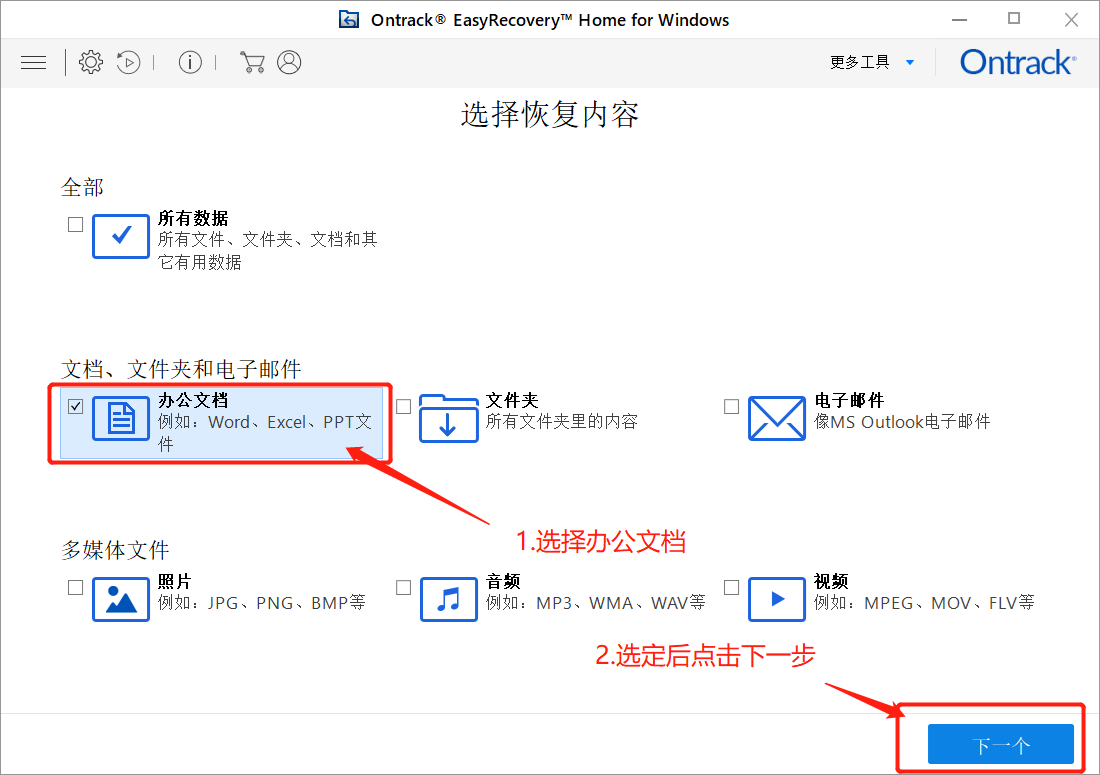Click the 视频 label text

tap(831, 581)
